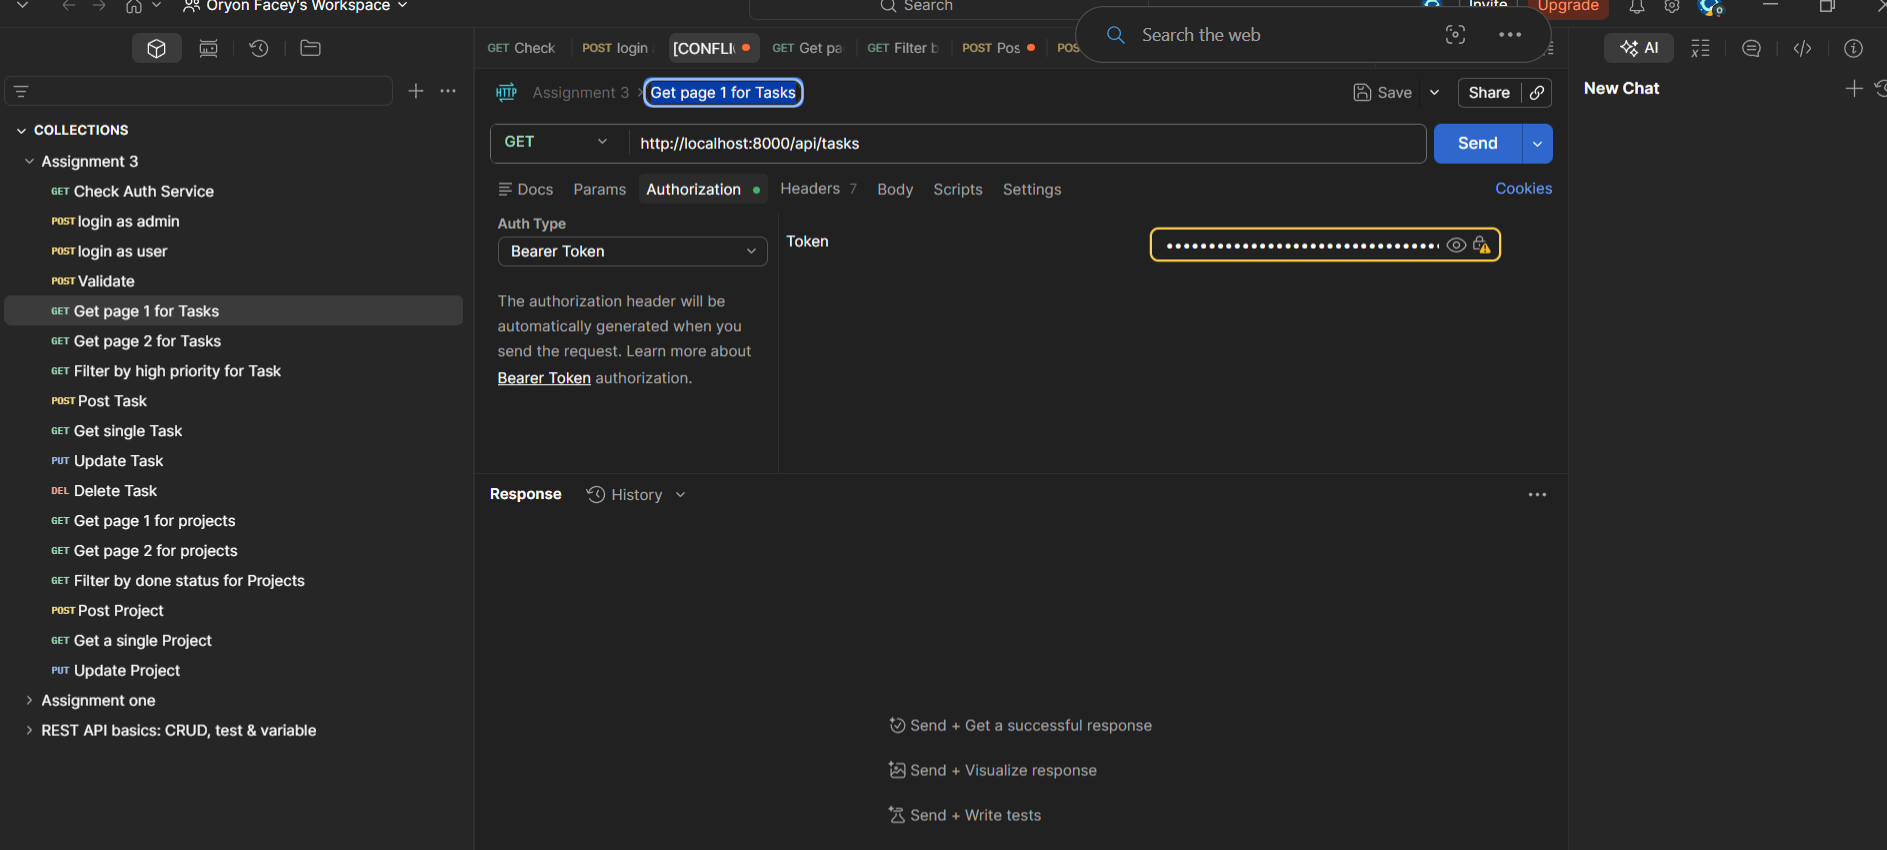The height and width of the screenshot is (850, 1887).
Task: Click the screen capture icon in the web search bar
Action: pyautogui.click(x=1455, y=35)
